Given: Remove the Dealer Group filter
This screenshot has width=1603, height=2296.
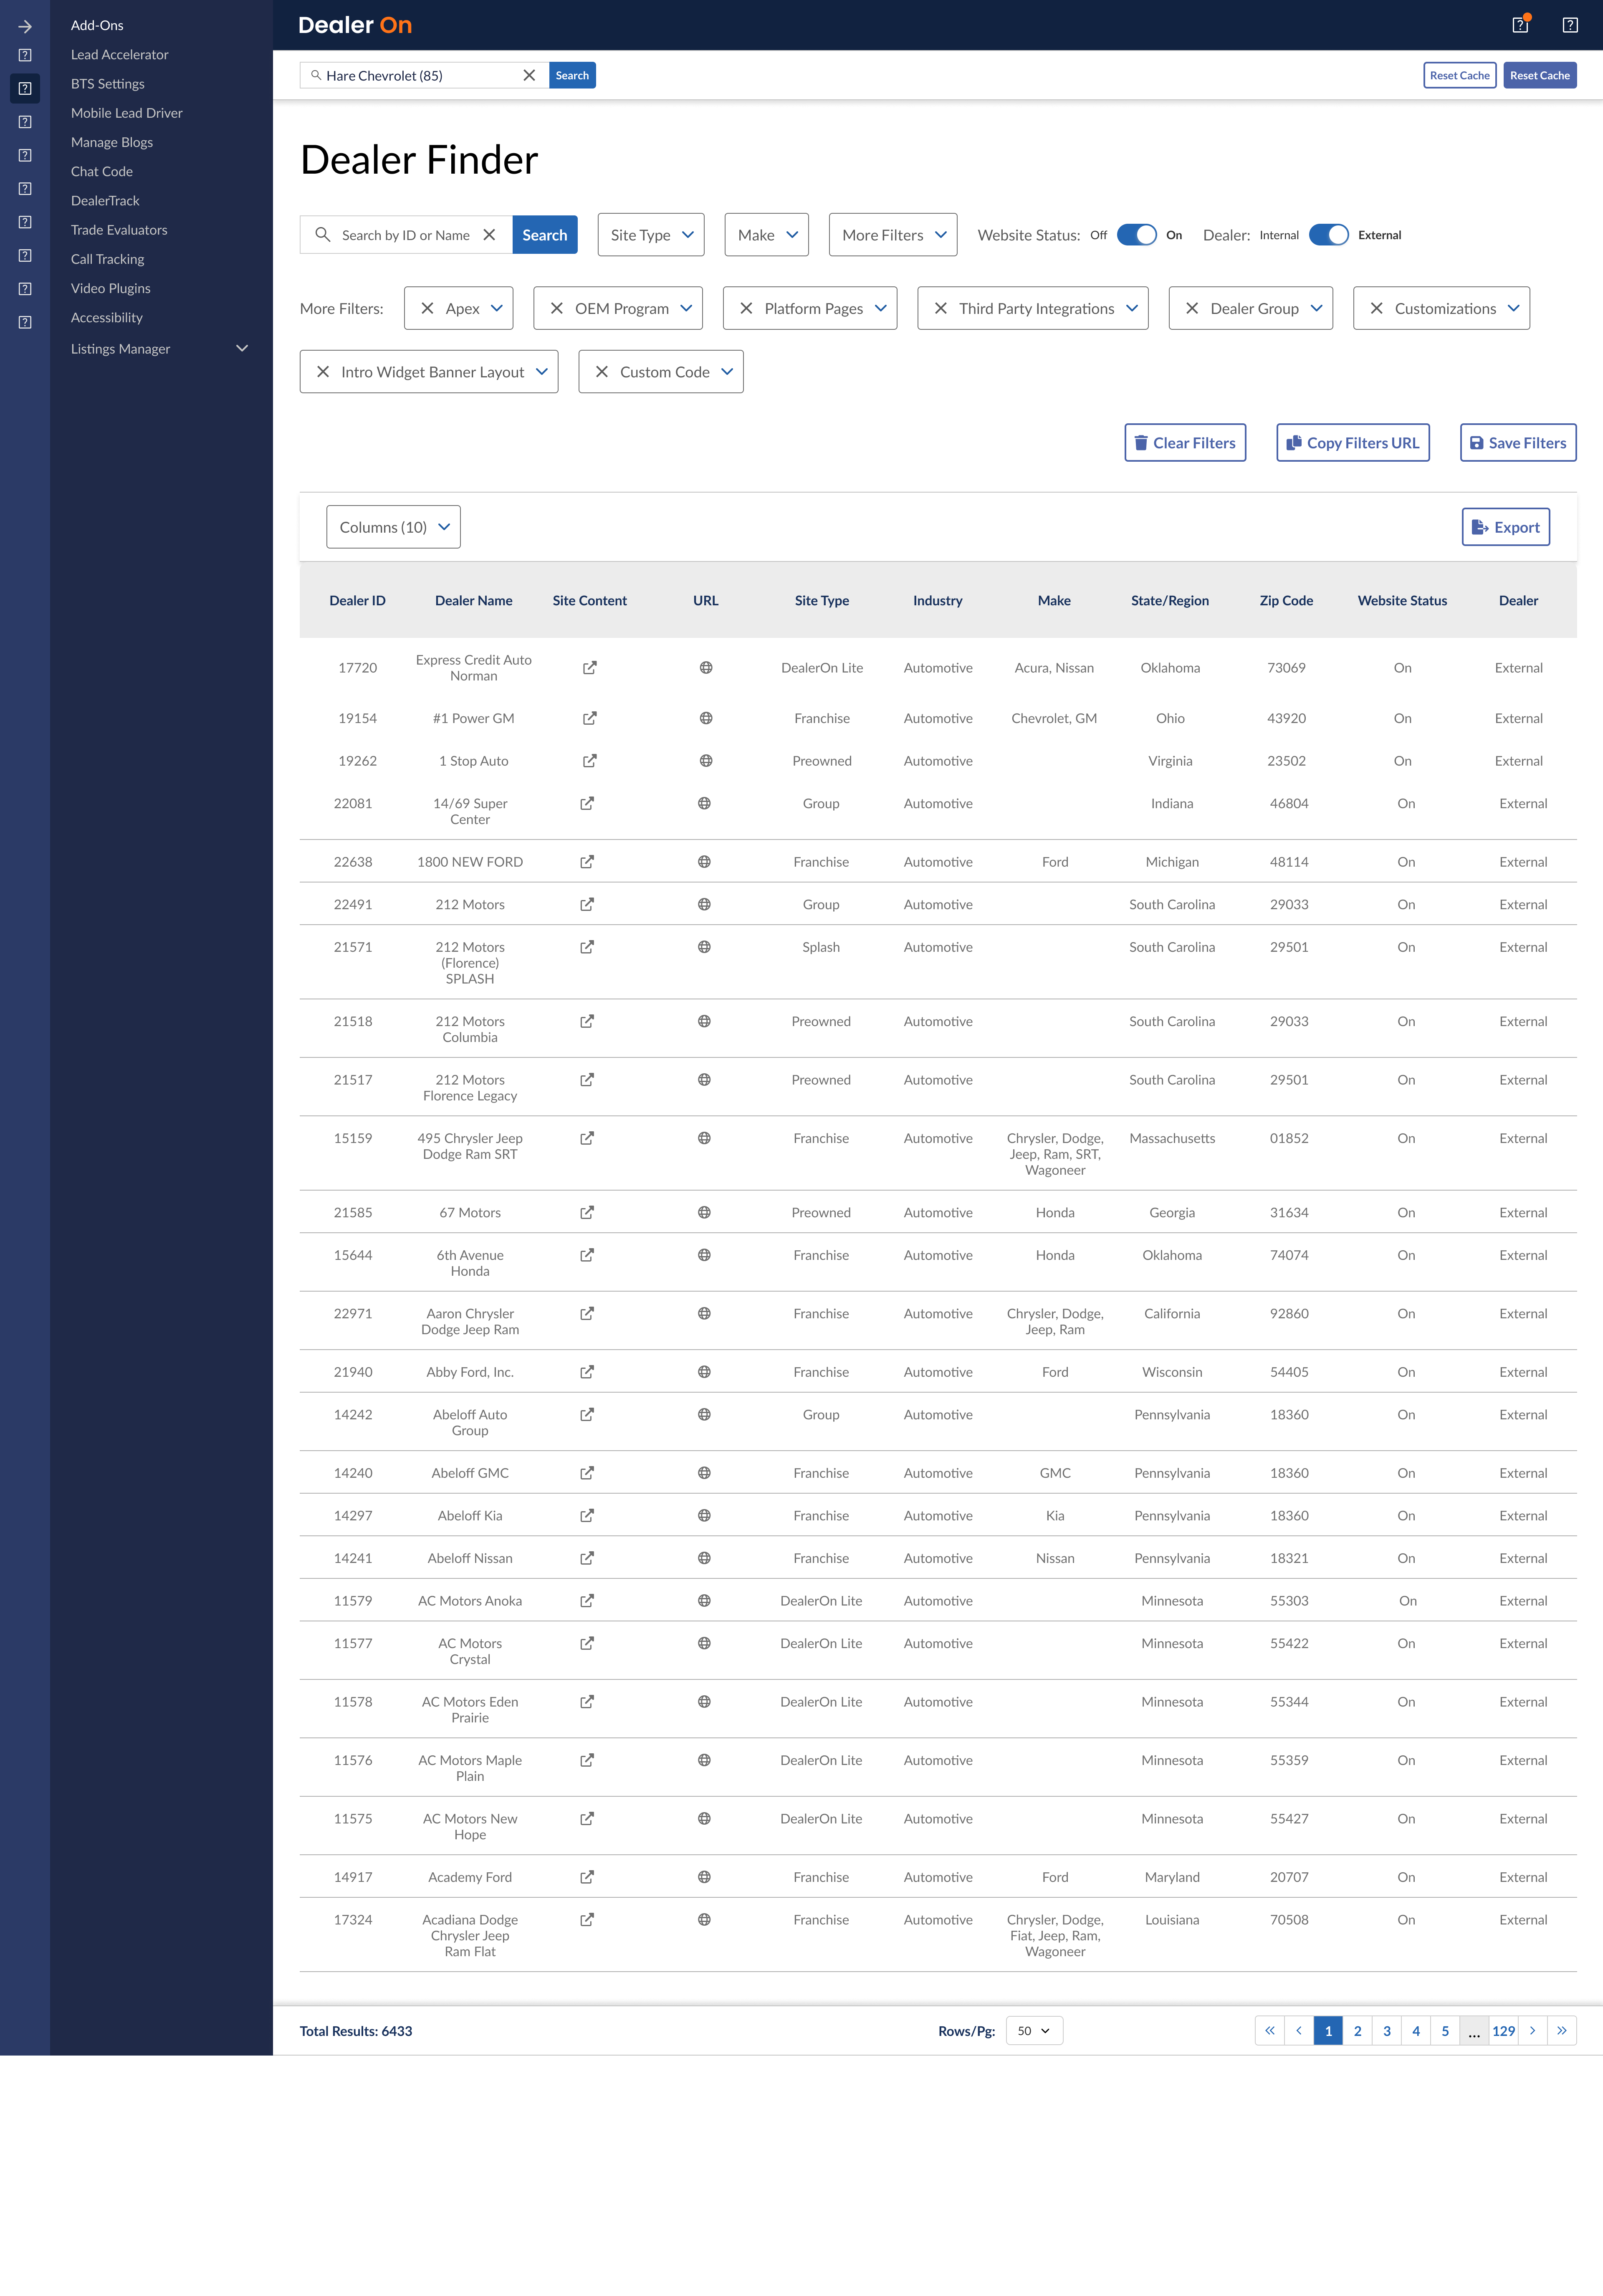Looking at the screenshot, I should 1192,308.
